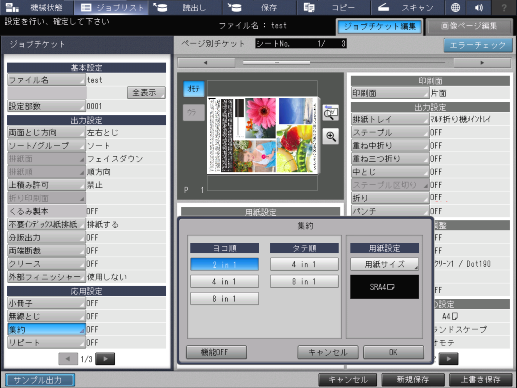Image resolution: width=517 pixels, height=388 pixels.
Task: Click the preview detail view icon
Action: click(331, 113)
